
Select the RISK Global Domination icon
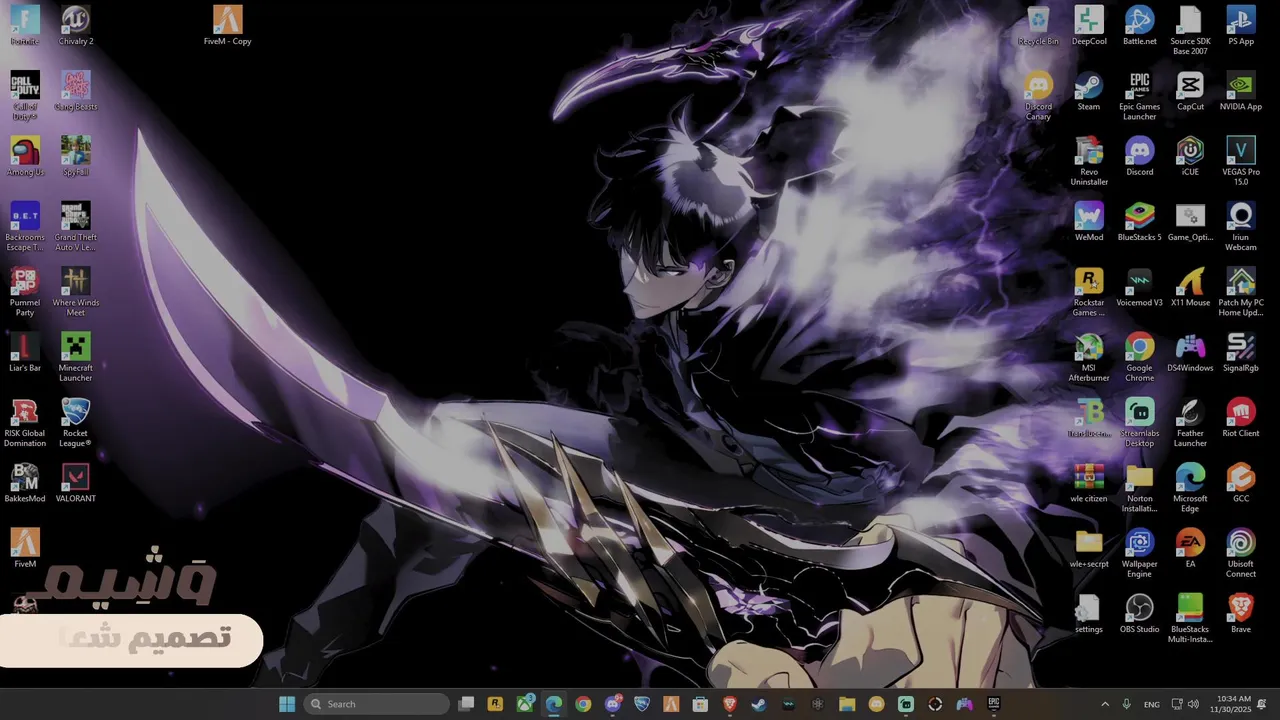click(x=25, y=422)
